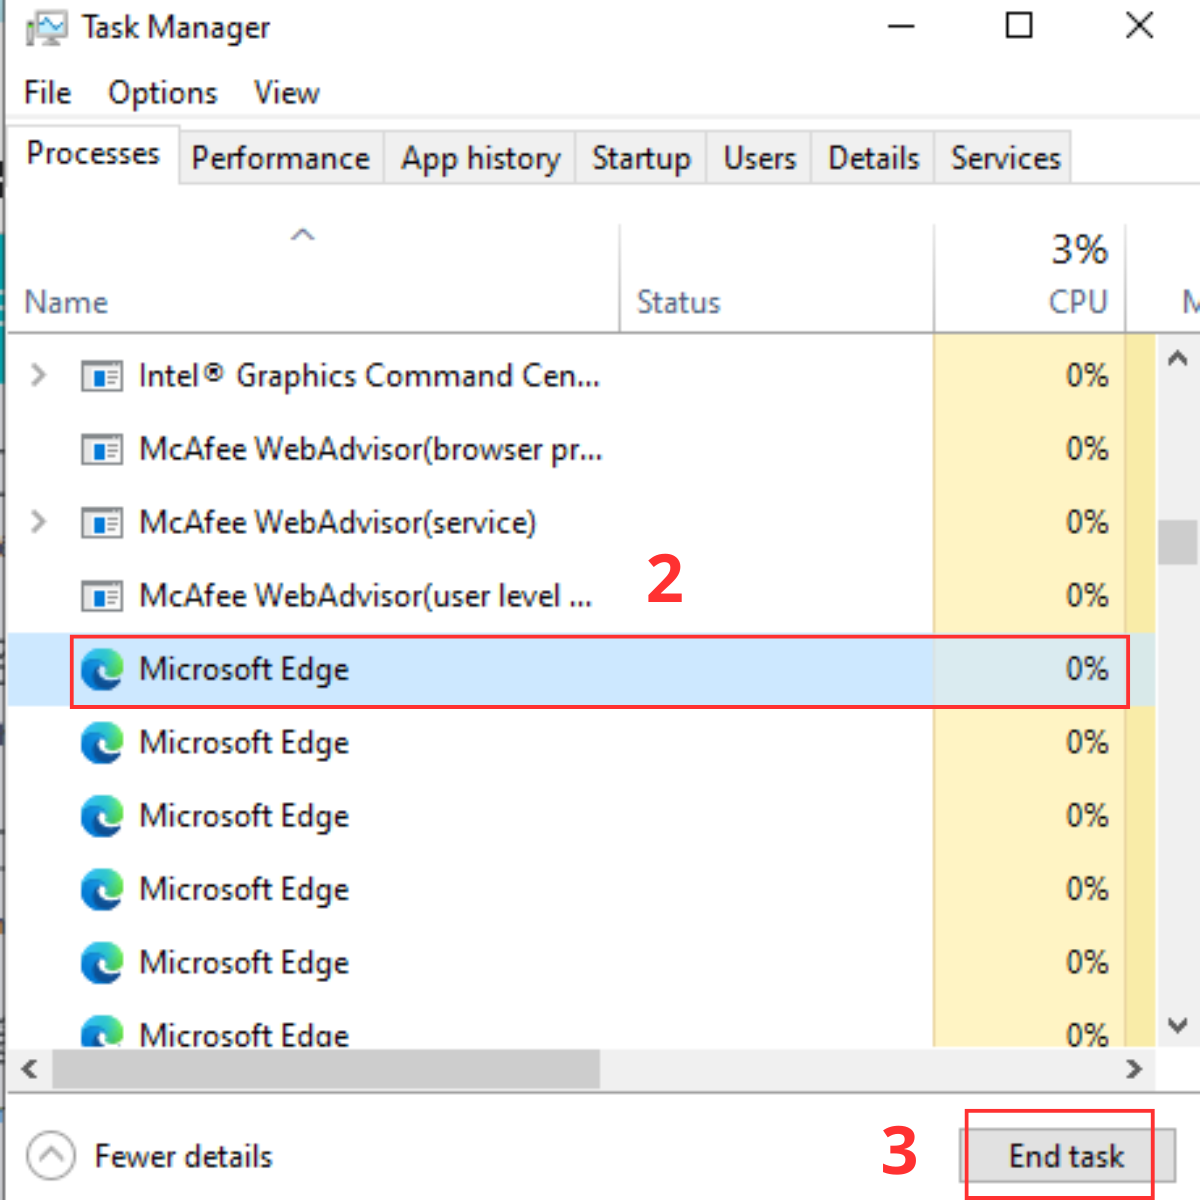Click the End task button
Viewport: 1200px width, 1200px height.
(x=1066, y=1157)
